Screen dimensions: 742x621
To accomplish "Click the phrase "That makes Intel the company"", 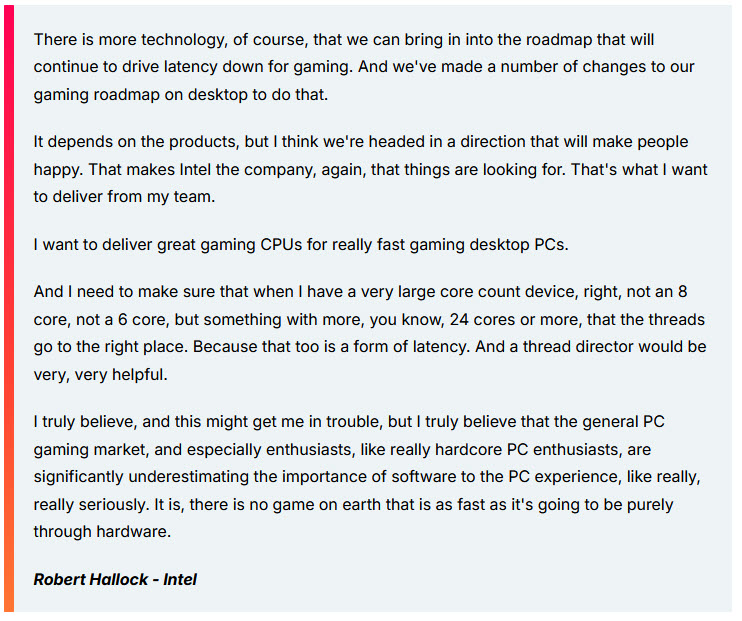I will (177, 169).
